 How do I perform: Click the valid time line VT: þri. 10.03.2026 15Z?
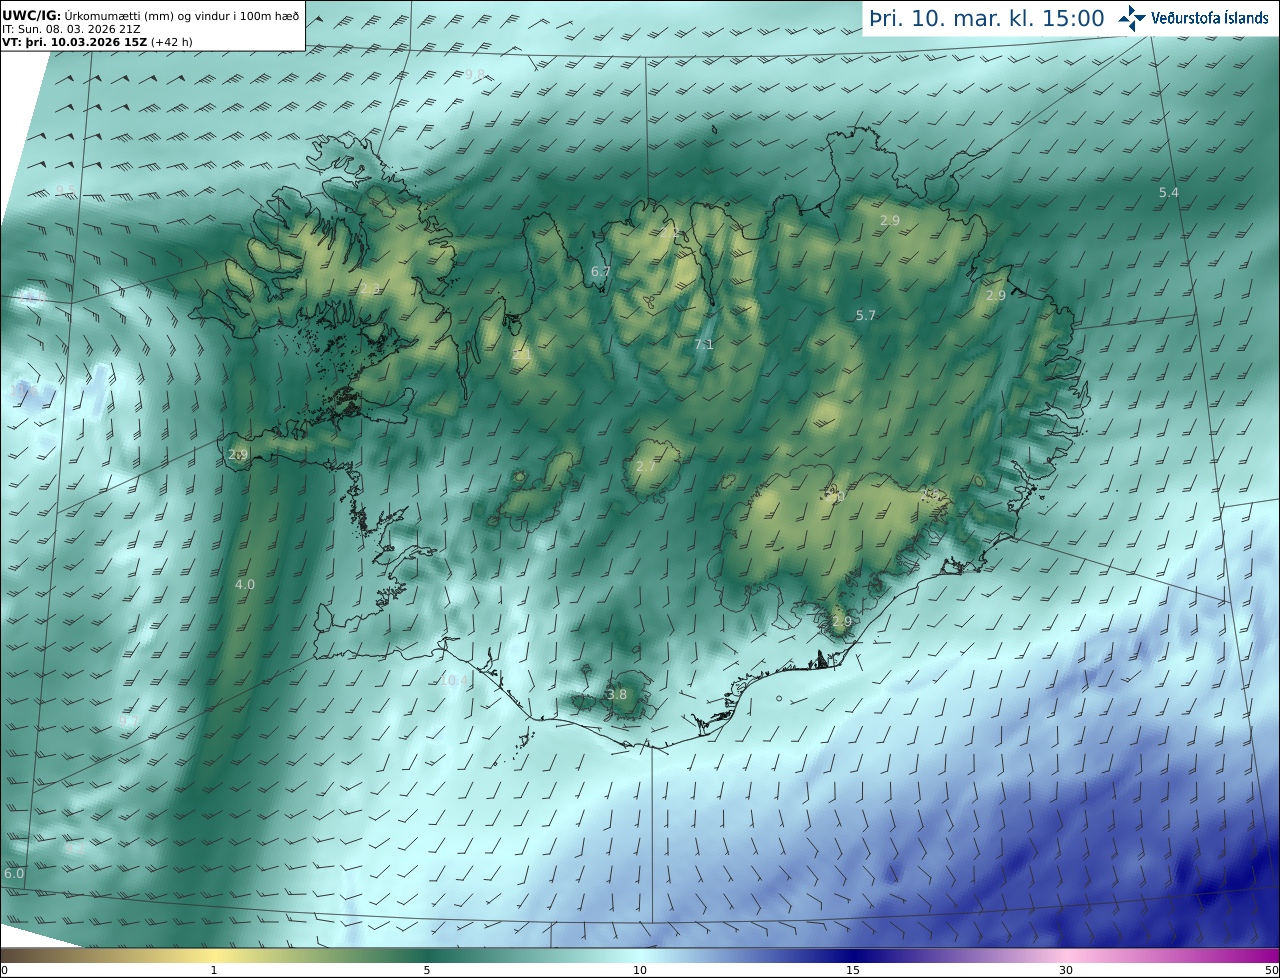pos(74,42)
